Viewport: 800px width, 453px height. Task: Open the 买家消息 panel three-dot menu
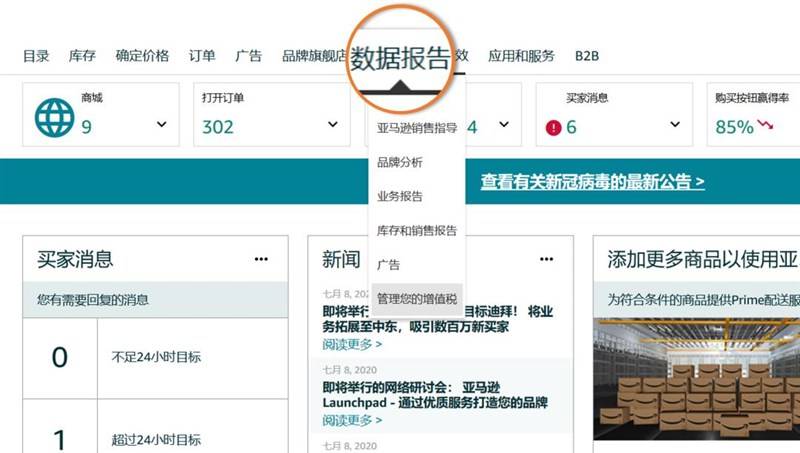point(261,259)
